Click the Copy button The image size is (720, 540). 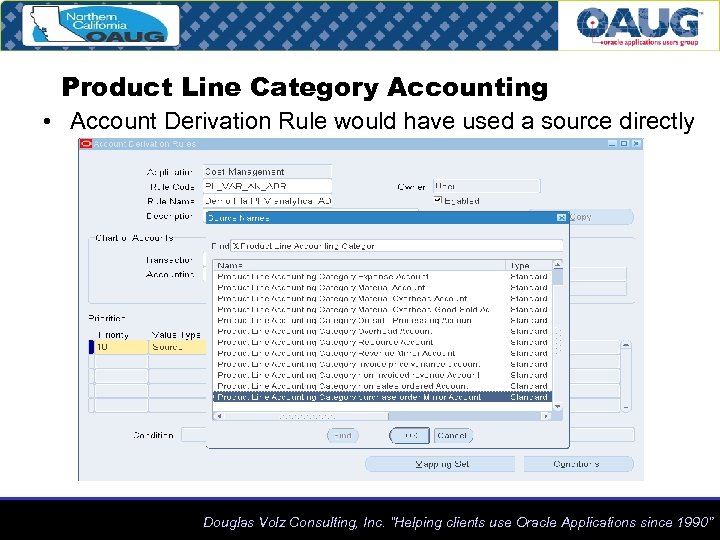(x=601, y=217)
